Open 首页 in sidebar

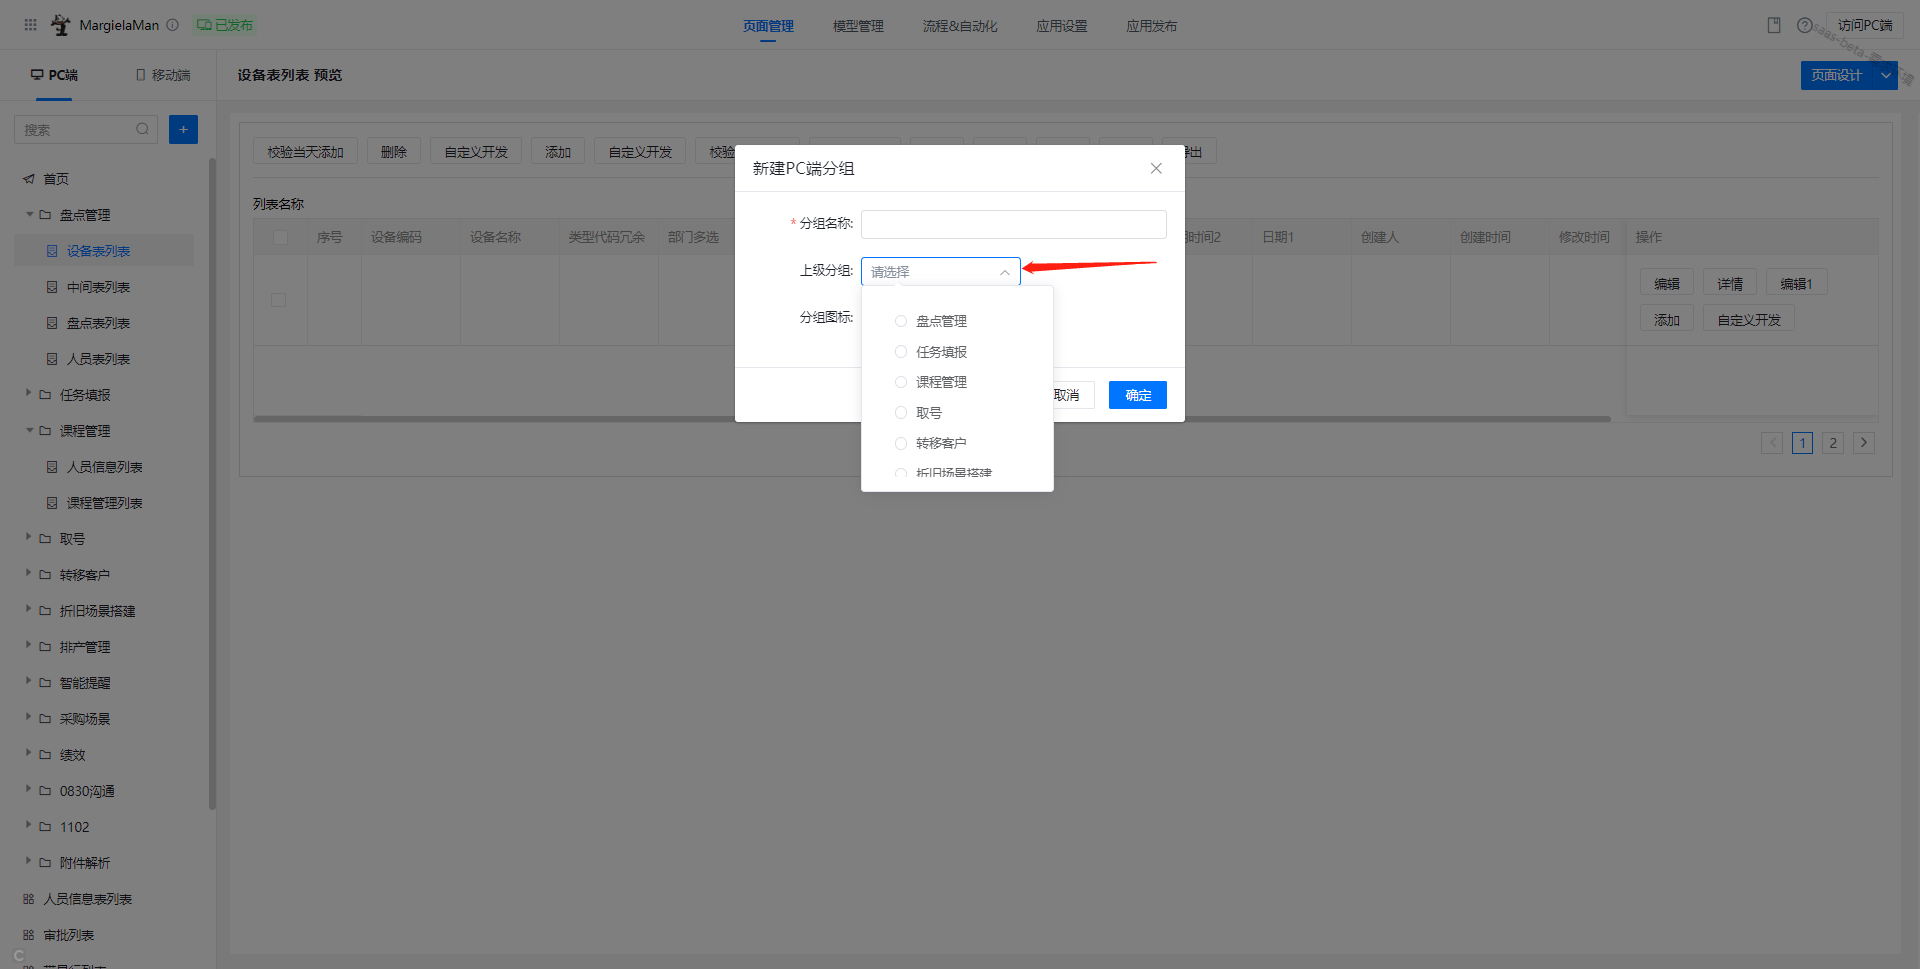click(x=56, y=179)
